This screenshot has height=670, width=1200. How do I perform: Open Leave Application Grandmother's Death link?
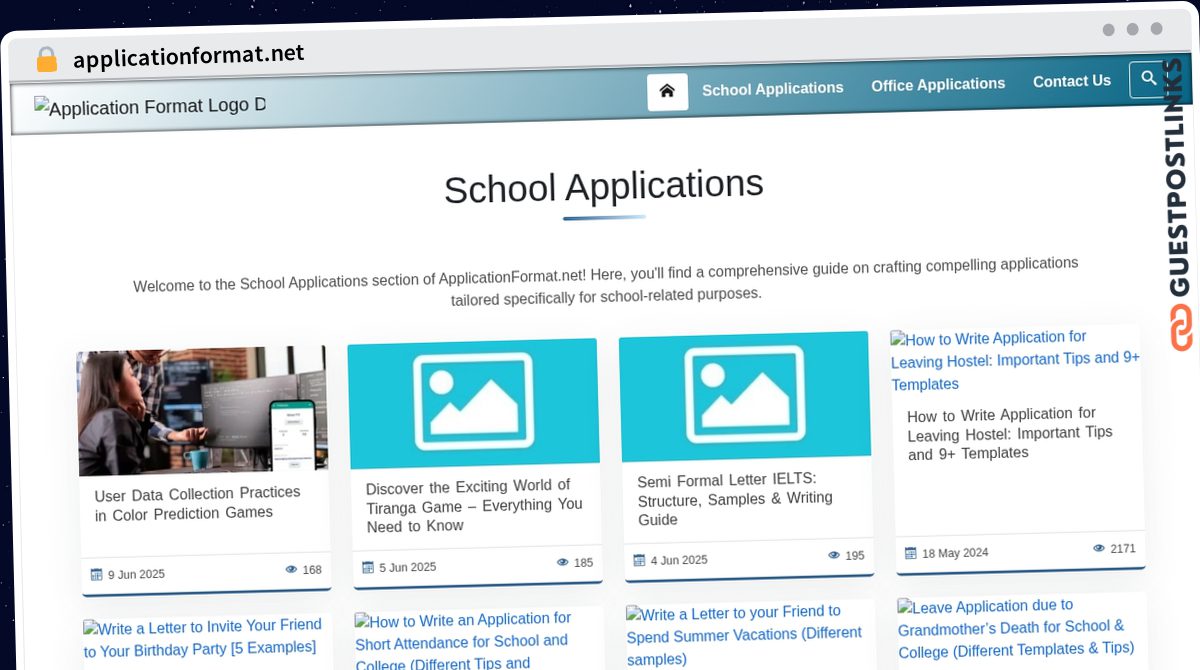tap(1016, 628)
